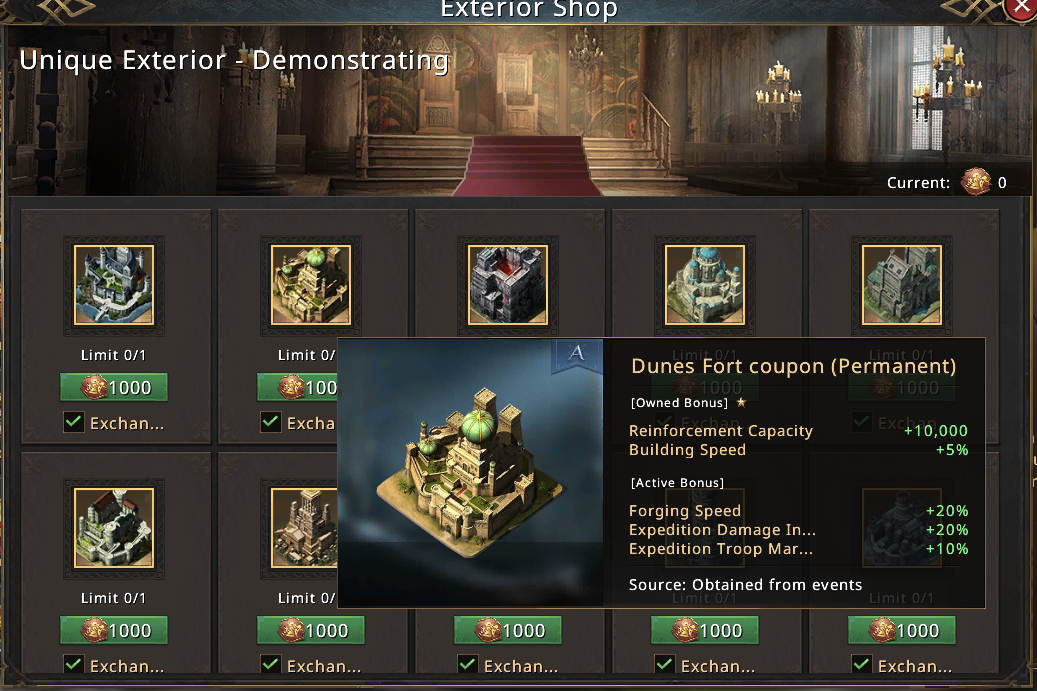Click the large Dunes Fort preview image
Viewport: 1037px width, 691px height.
point(470,472)
